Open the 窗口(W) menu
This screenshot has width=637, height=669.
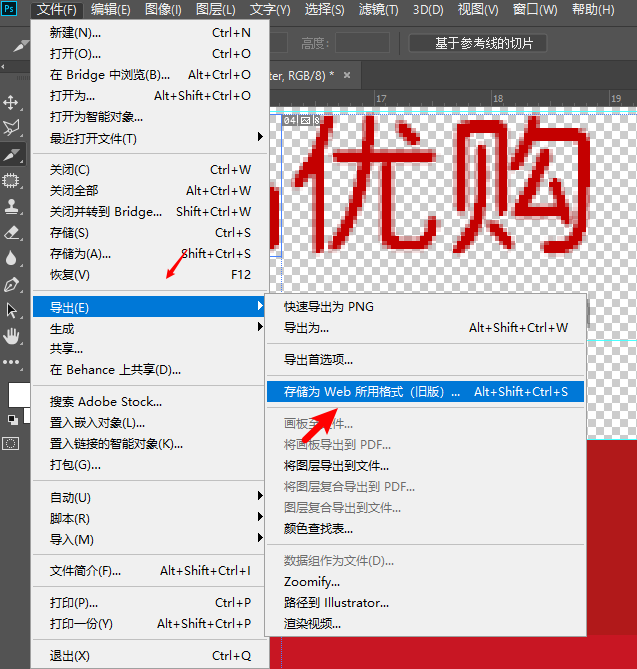point(535,9)
